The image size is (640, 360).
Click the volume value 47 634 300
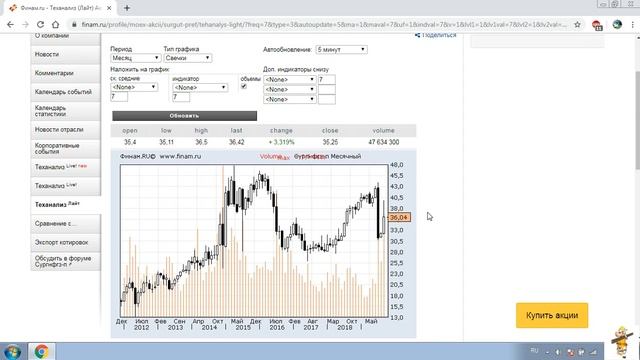pos(383,142)
